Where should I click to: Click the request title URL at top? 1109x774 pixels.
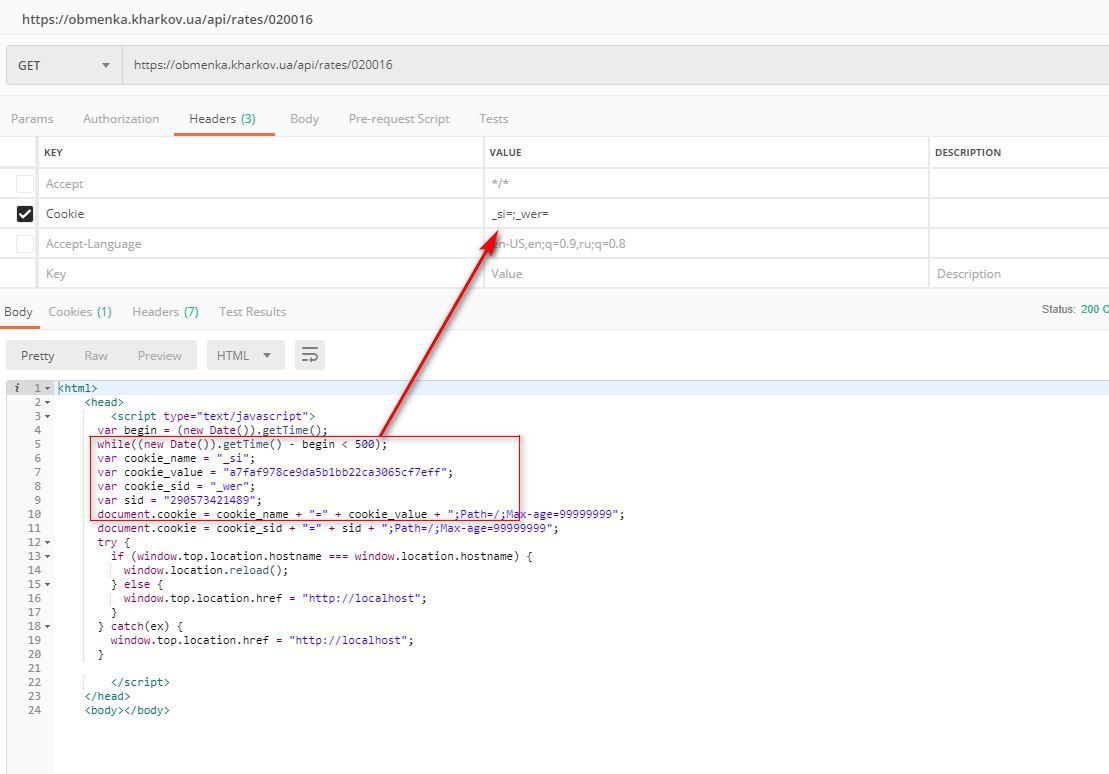click(x=167, y=20)
